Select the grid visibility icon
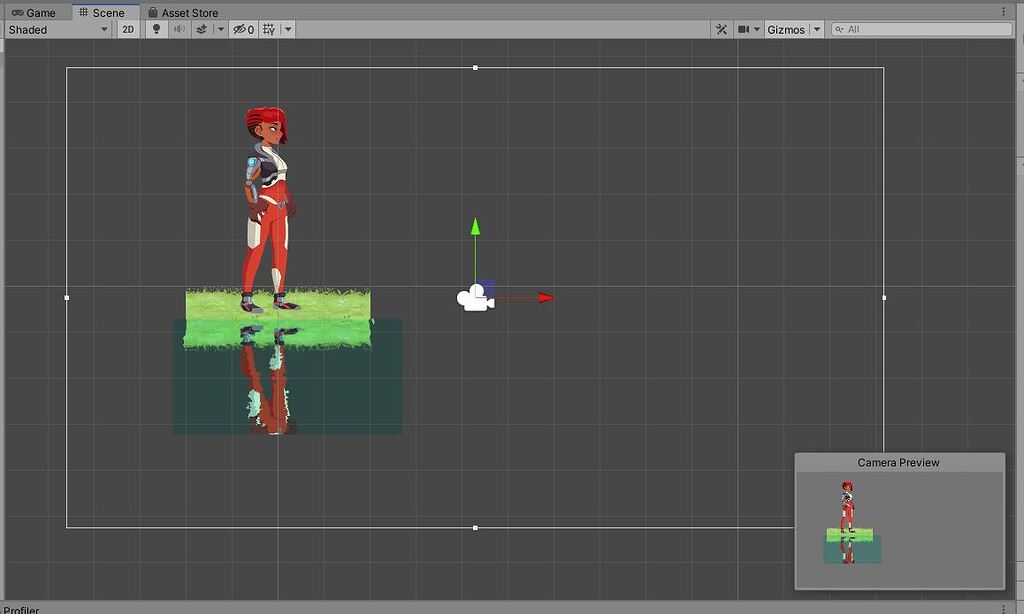The height and width of the screenshot is (614, 1024). (x=270, y=29)
